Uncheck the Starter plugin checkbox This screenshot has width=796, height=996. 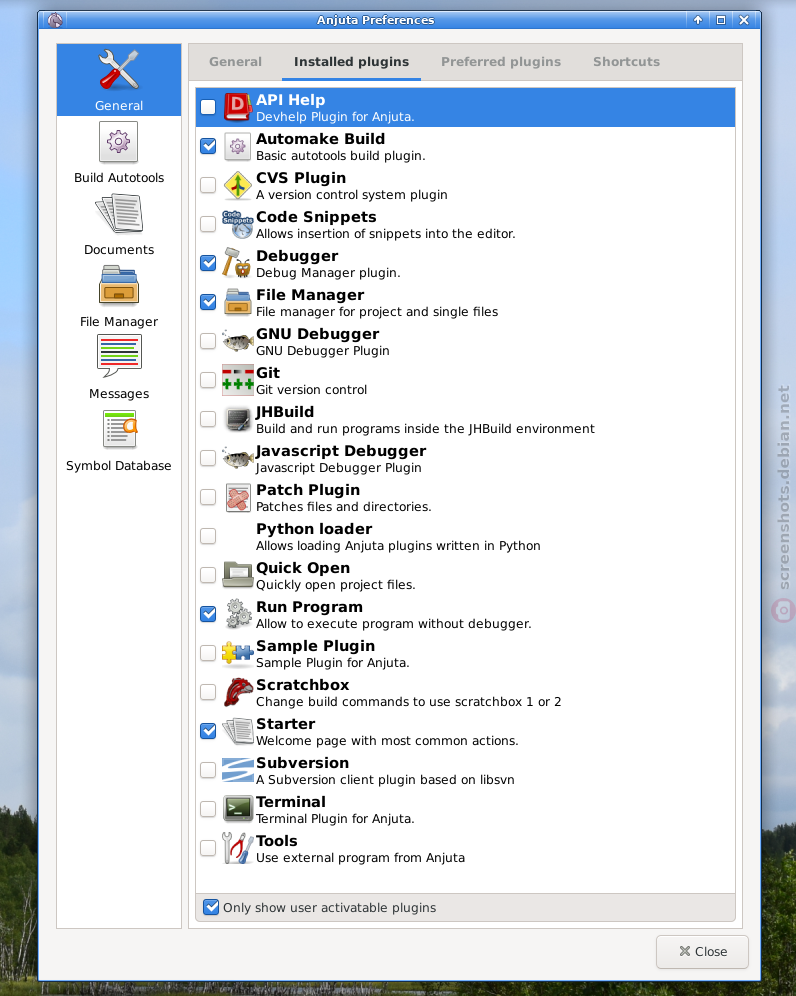tap(208, 731)
